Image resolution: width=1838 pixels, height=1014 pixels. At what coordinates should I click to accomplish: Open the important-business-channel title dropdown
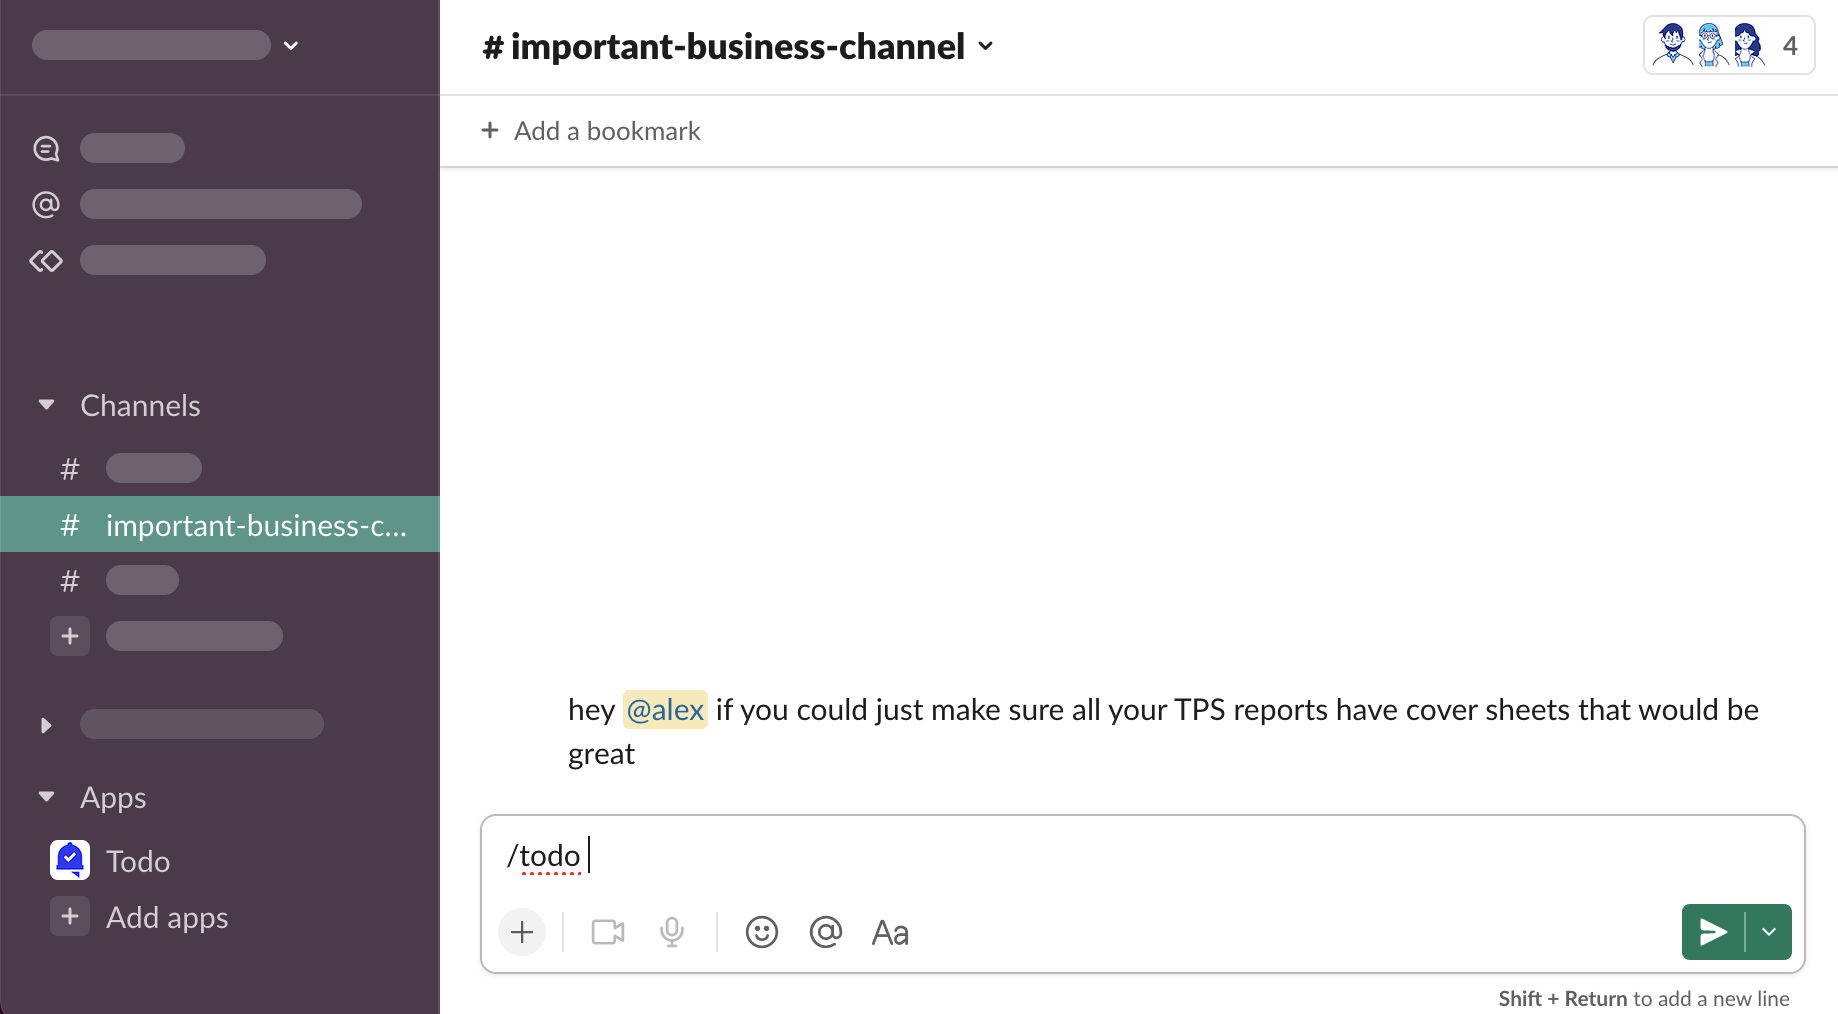[986, 46]
